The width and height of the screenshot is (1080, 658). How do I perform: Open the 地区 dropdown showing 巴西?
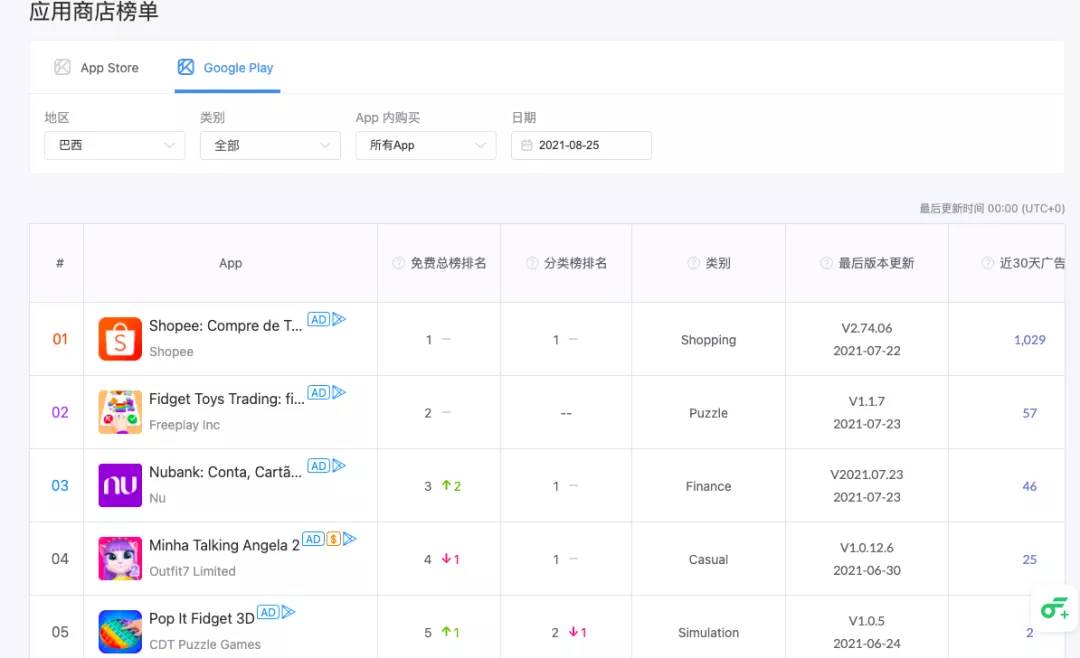[x=114, y=145]
